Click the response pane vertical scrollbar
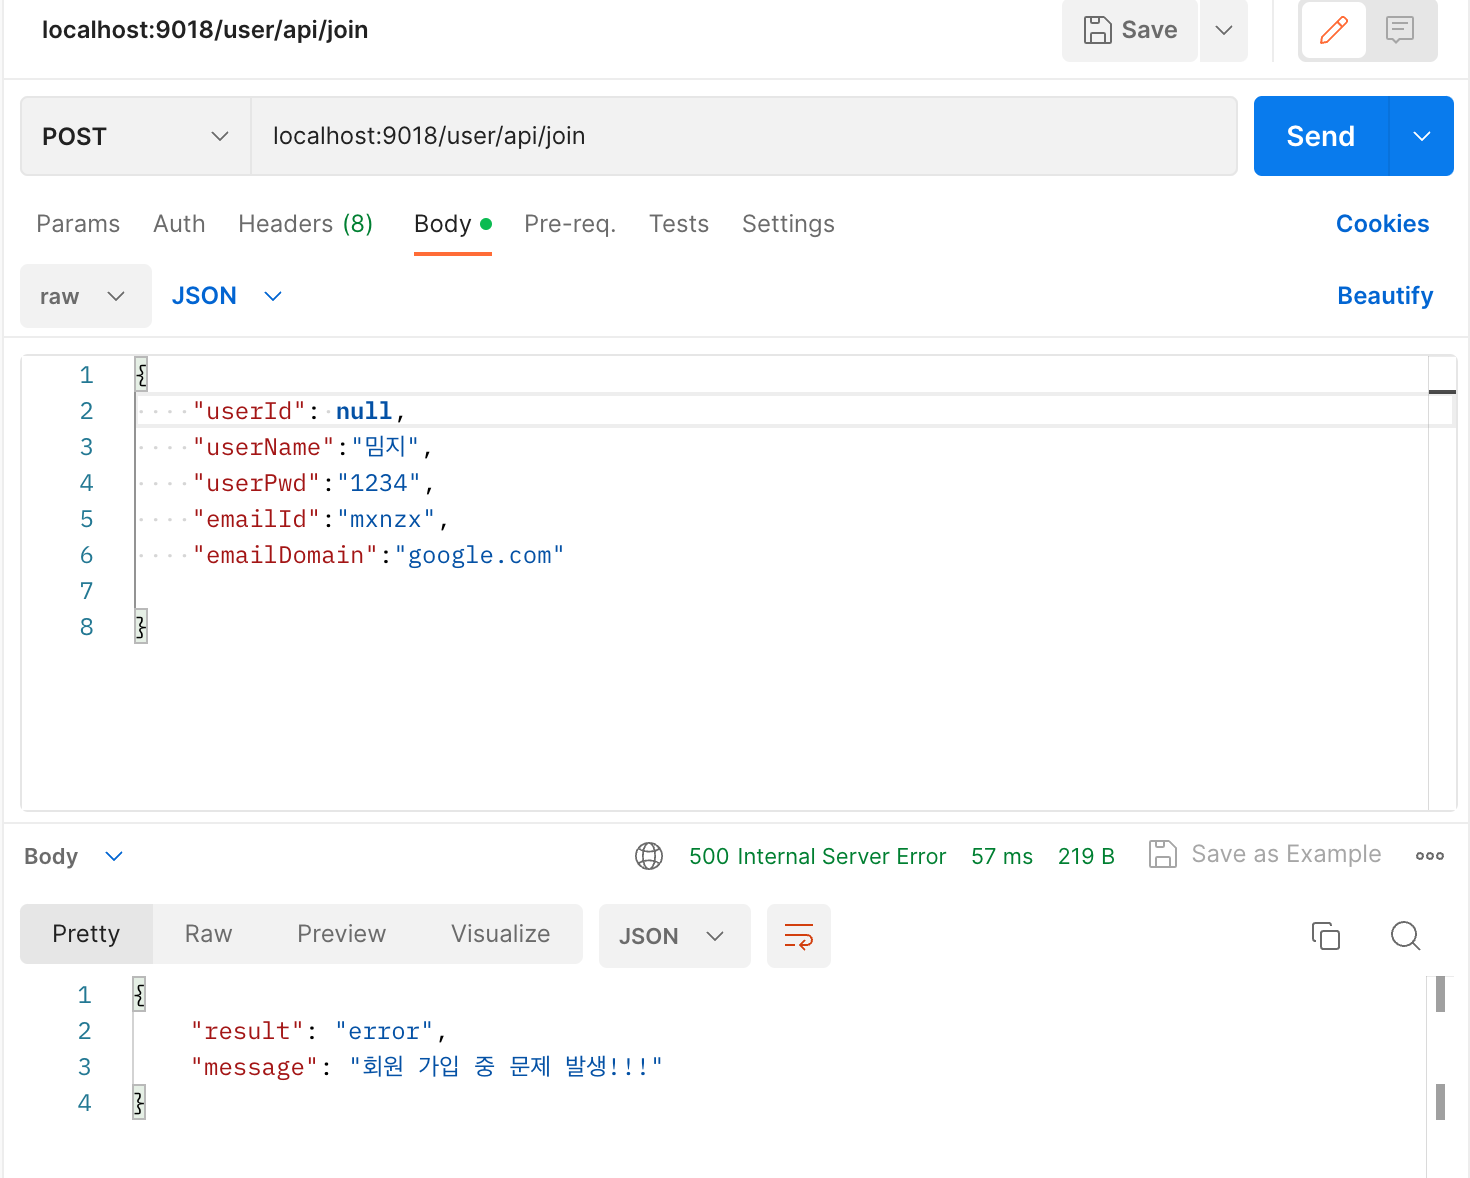 point(1440,1048)
